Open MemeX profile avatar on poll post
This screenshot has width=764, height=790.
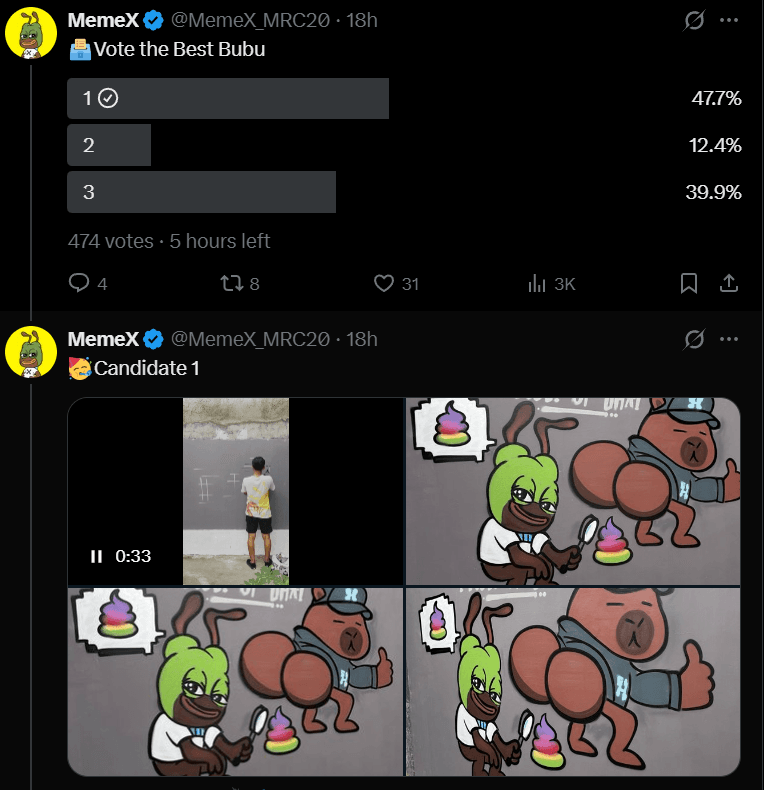(x=30, y=34)
